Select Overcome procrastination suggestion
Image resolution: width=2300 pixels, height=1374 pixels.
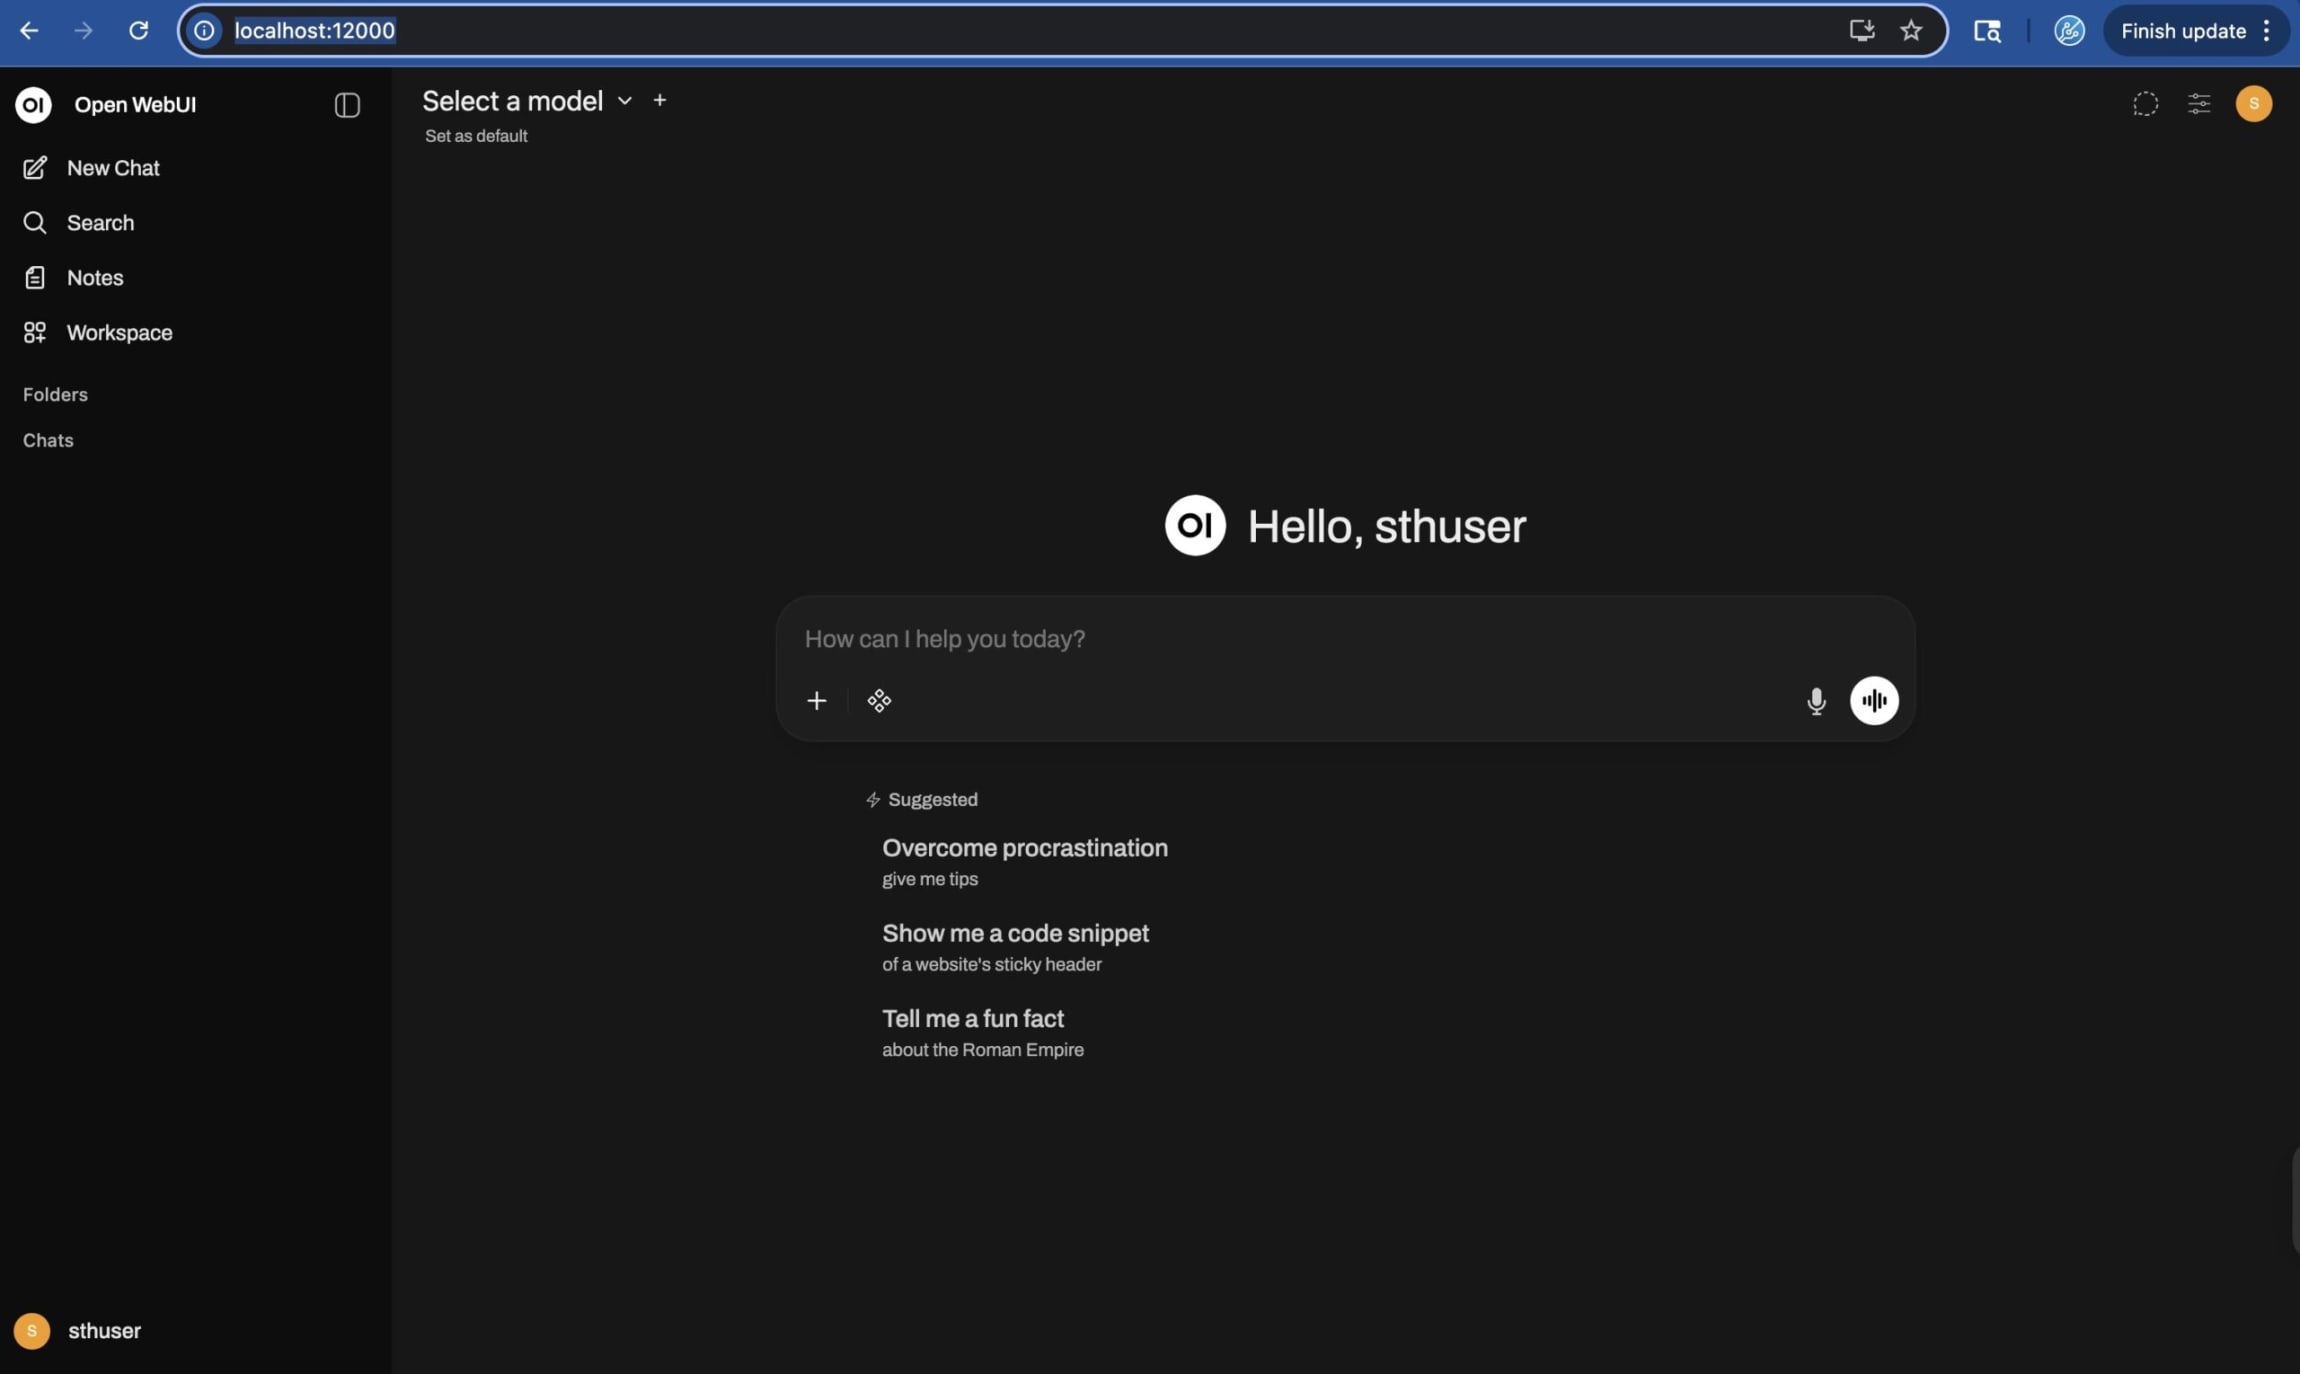tap(1024, 861)
